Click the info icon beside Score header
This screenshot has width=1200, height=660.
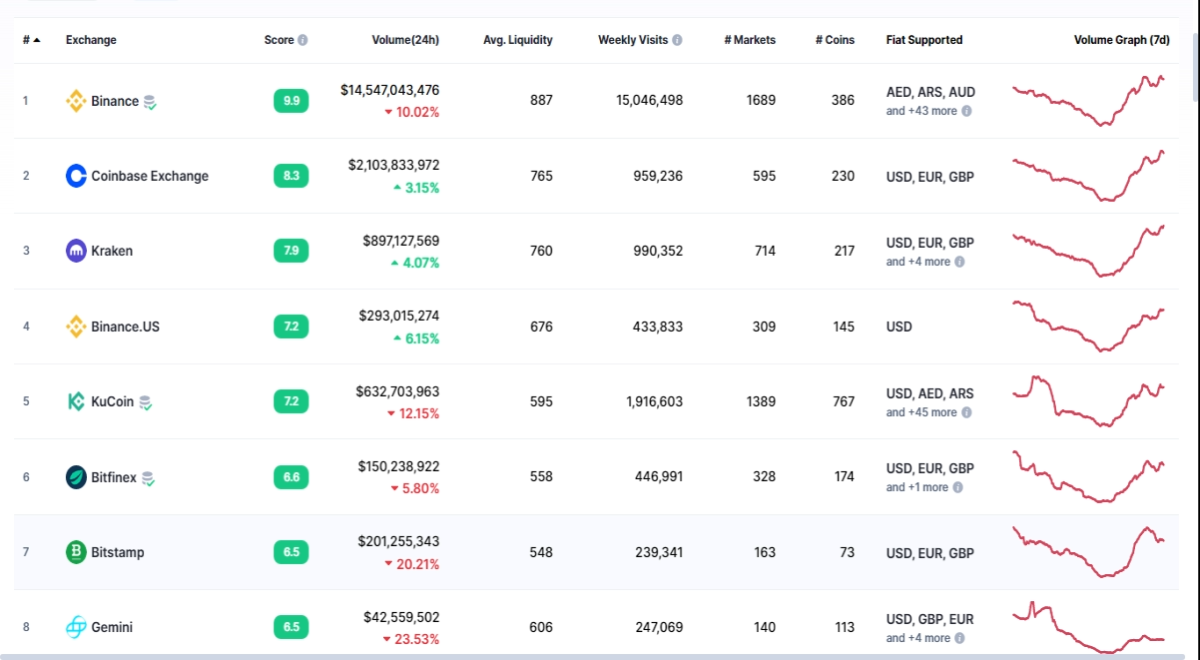click(303, 40)
